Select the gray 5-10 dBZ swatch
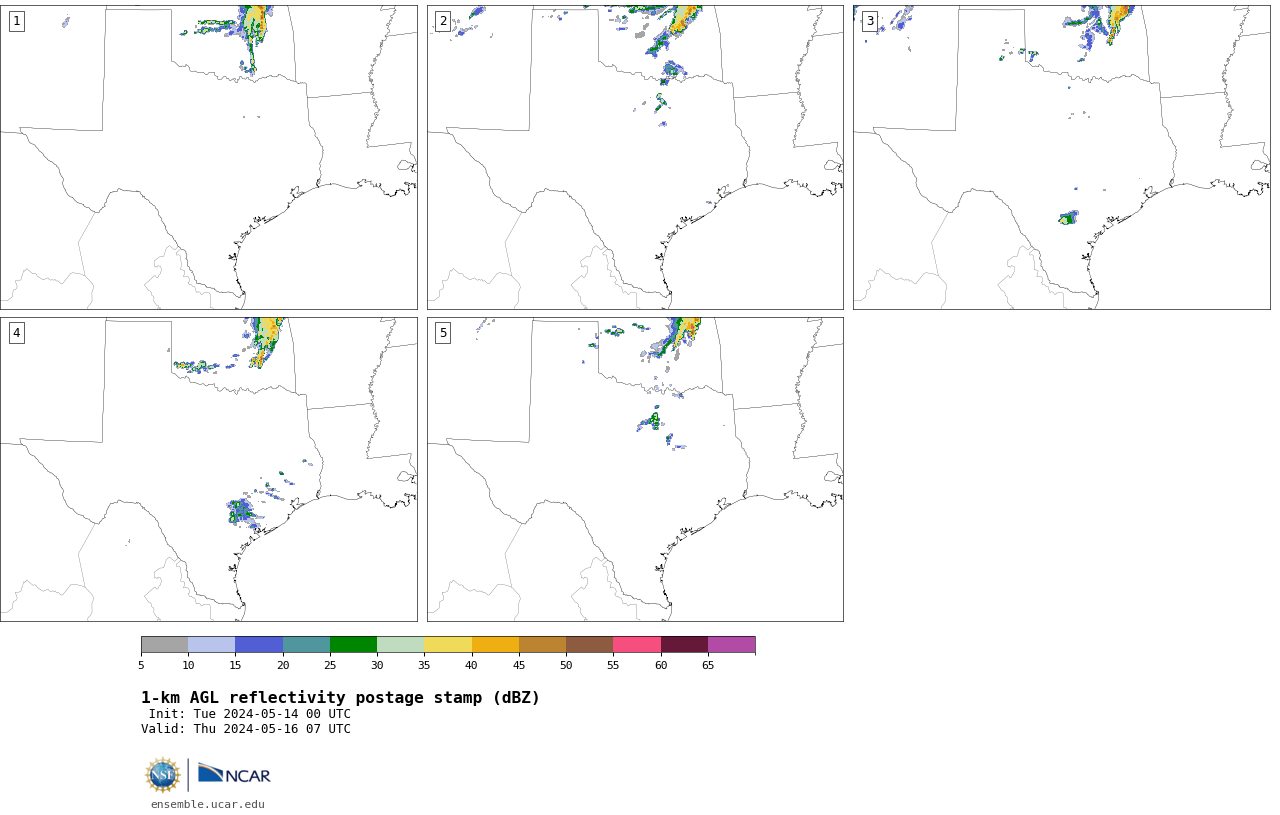1280x815 pixels. (x=164, y=644)
